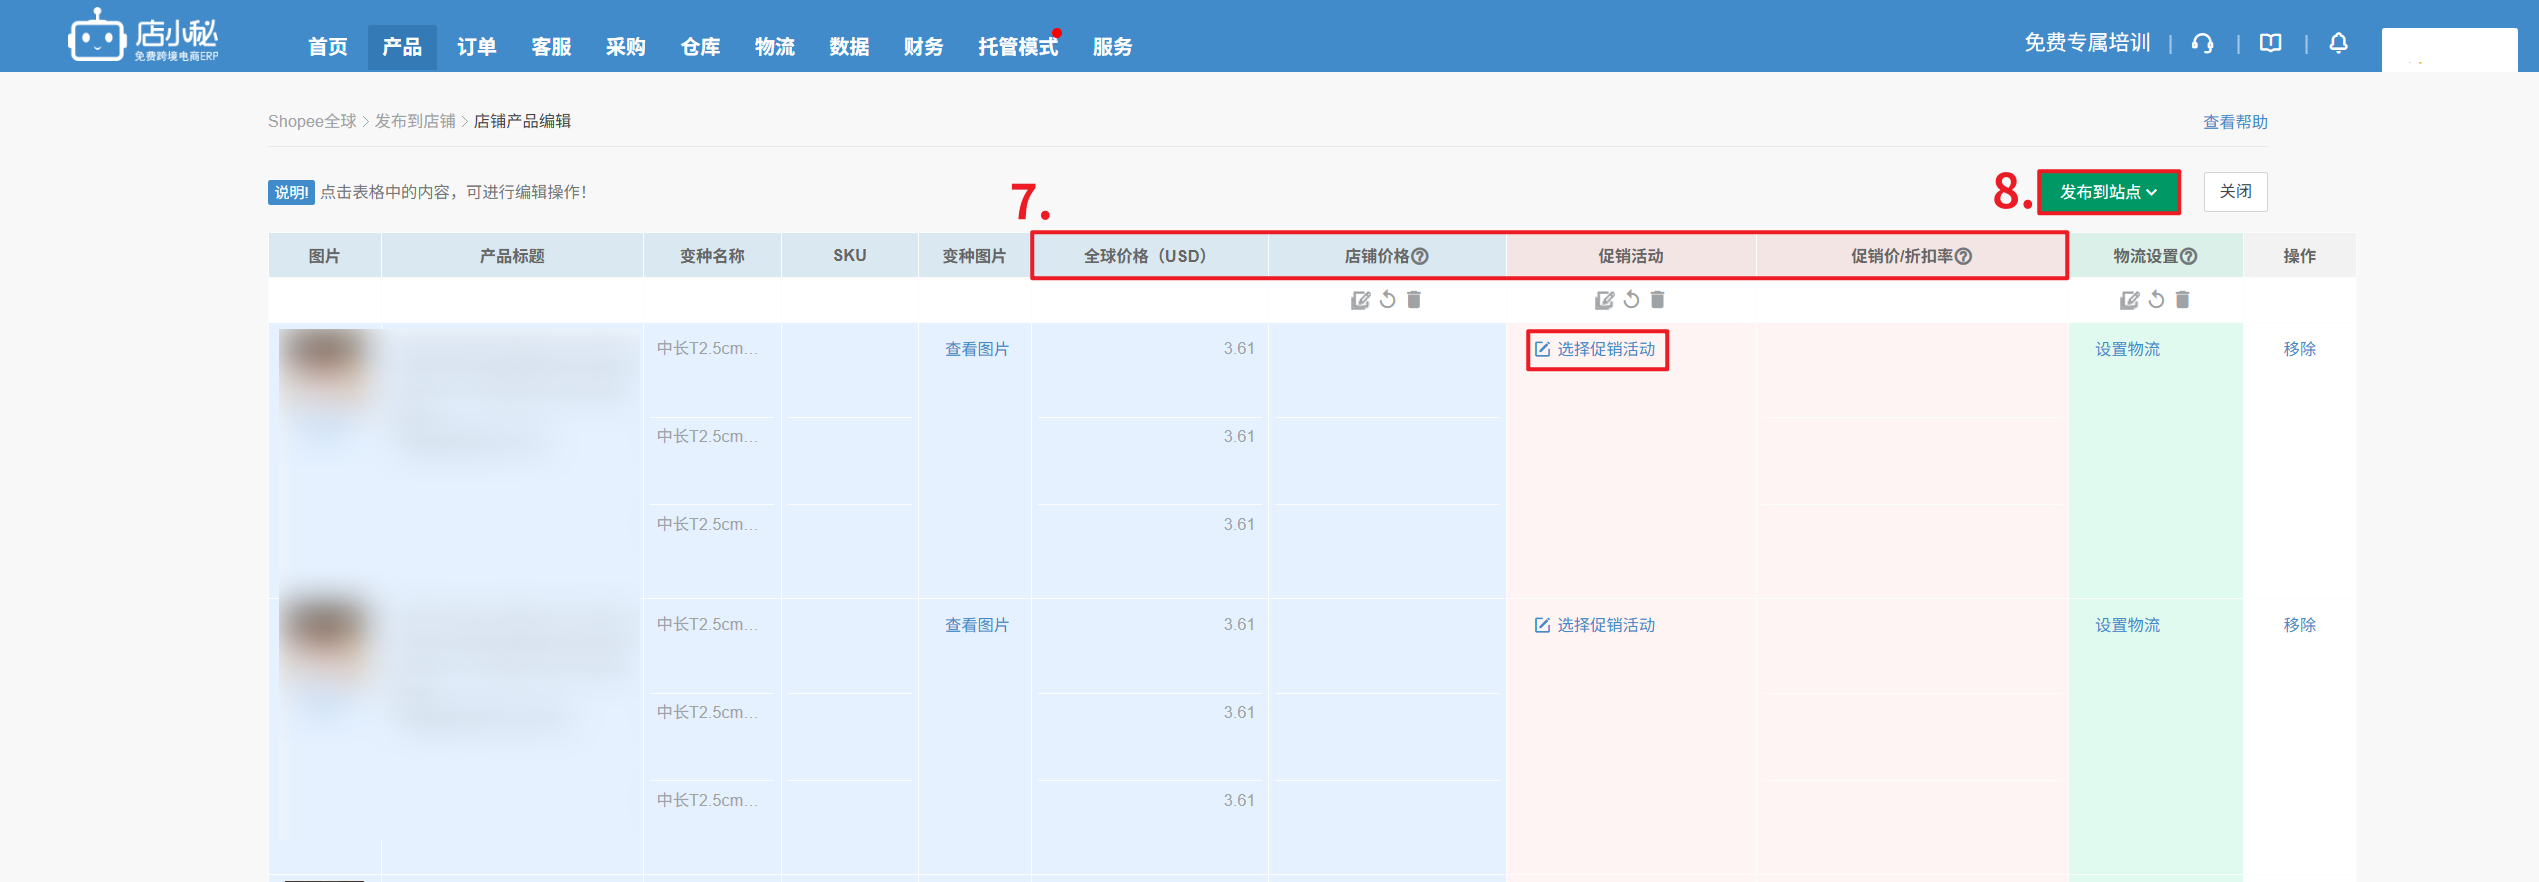Click batch edit icon under 物流设置 column
Screen dimensions: 2539x882
2129,300
